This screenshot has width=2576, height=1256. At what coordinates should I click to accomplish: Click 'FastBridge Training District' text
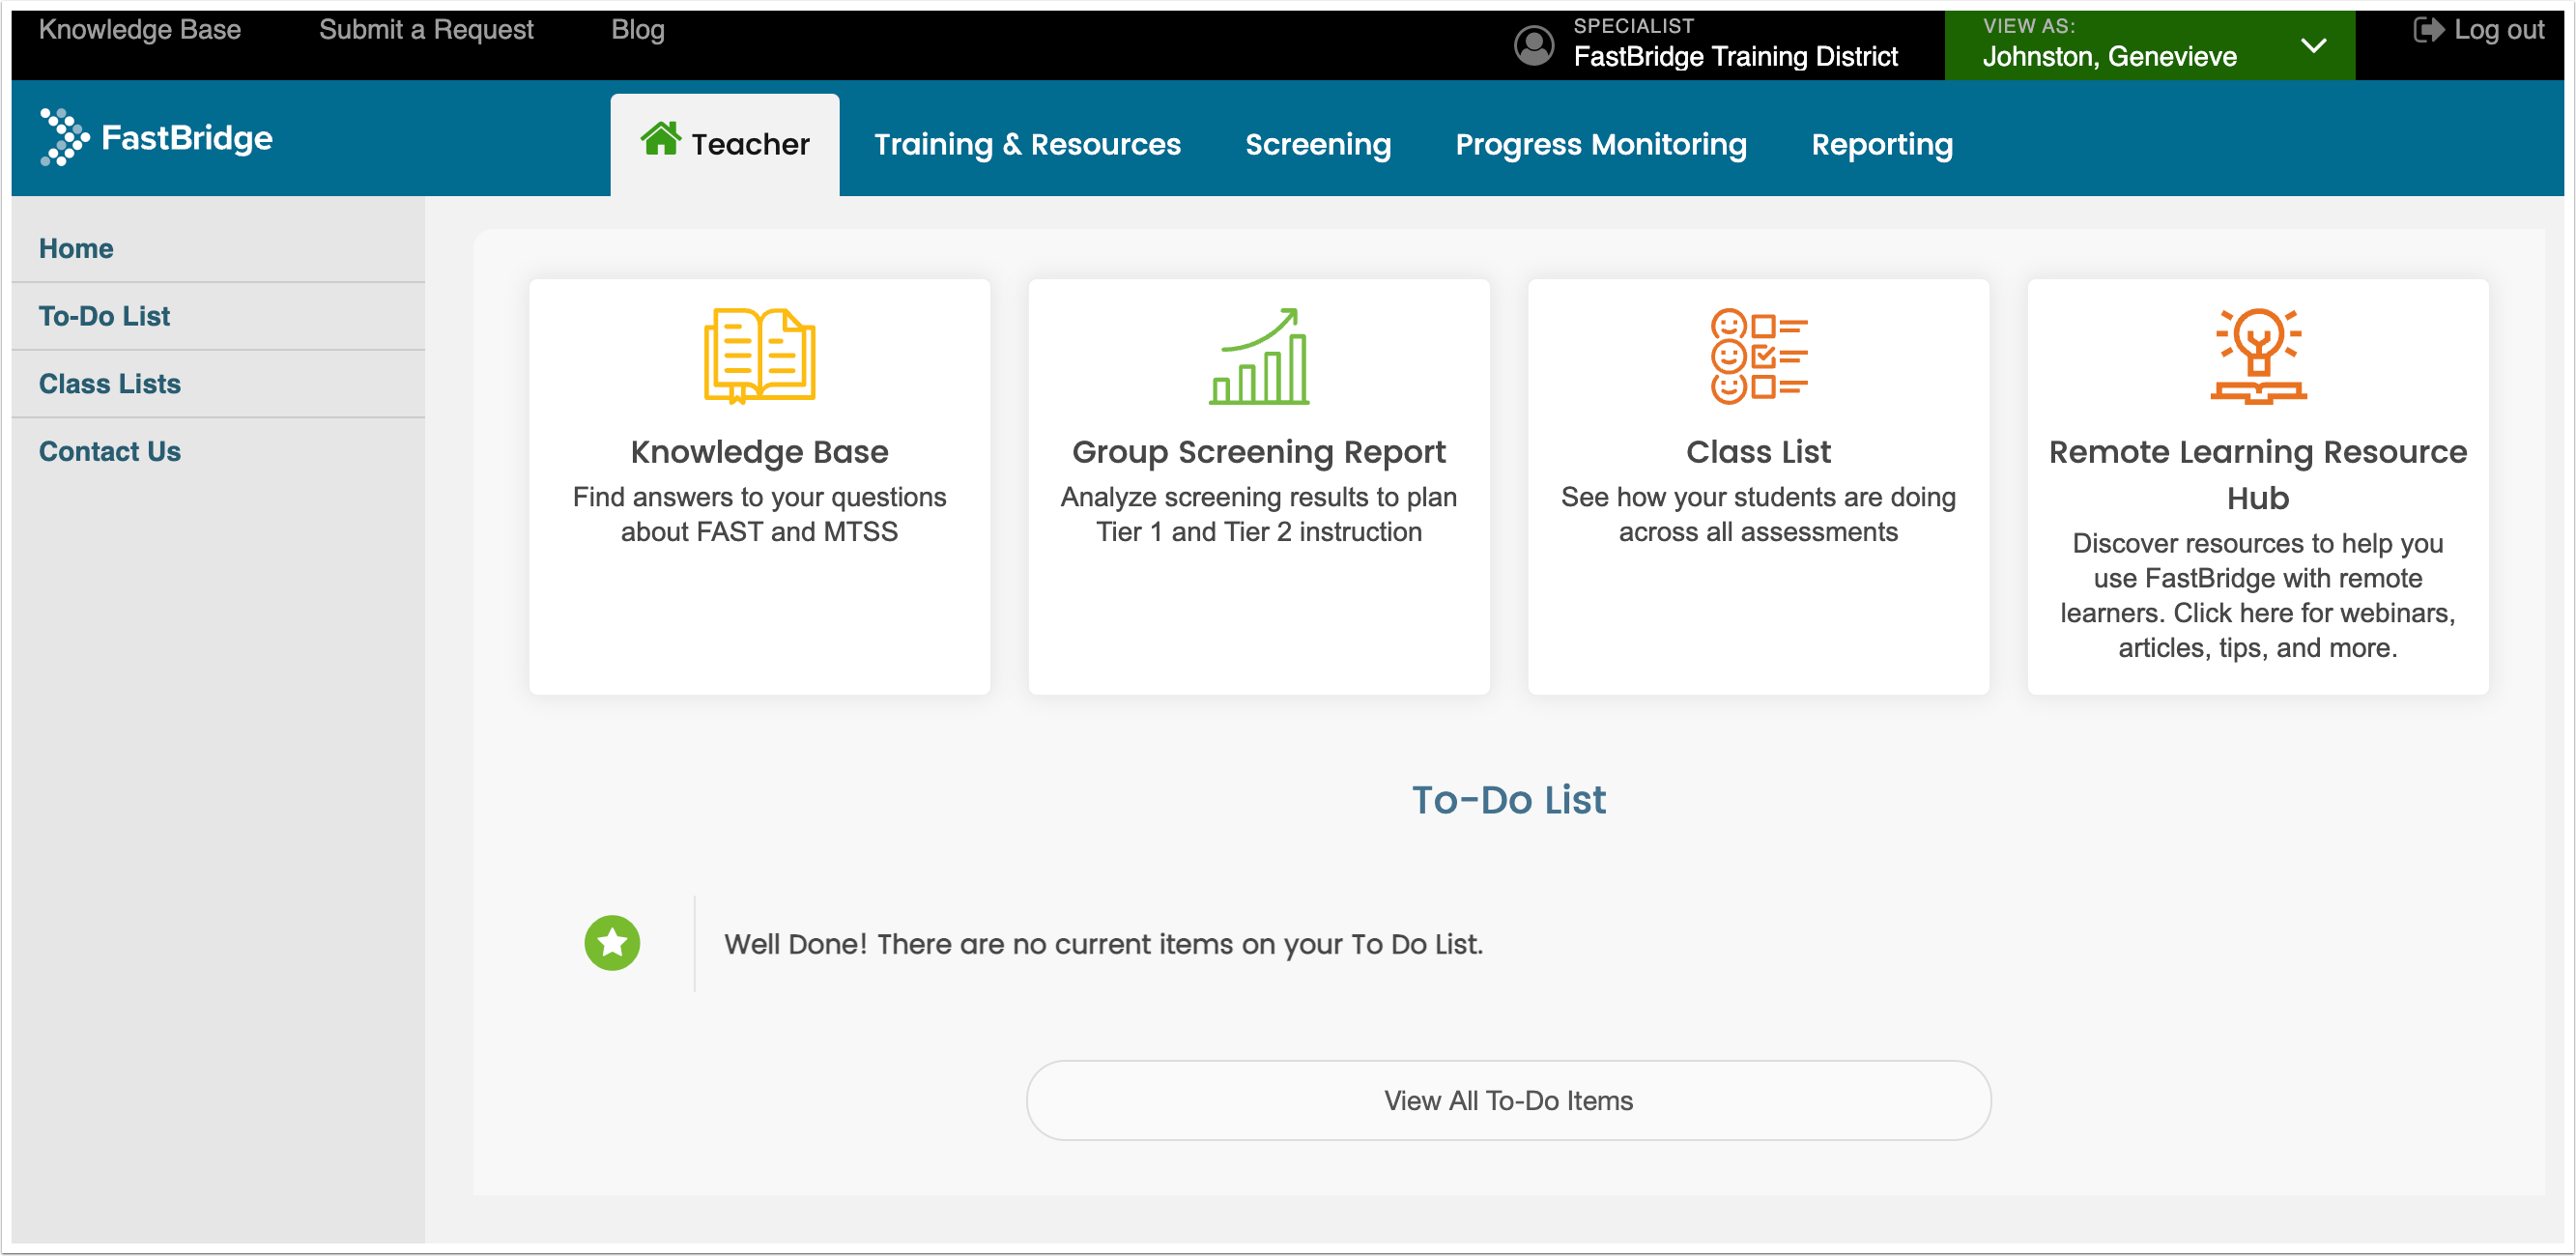tap(1735, 56)
